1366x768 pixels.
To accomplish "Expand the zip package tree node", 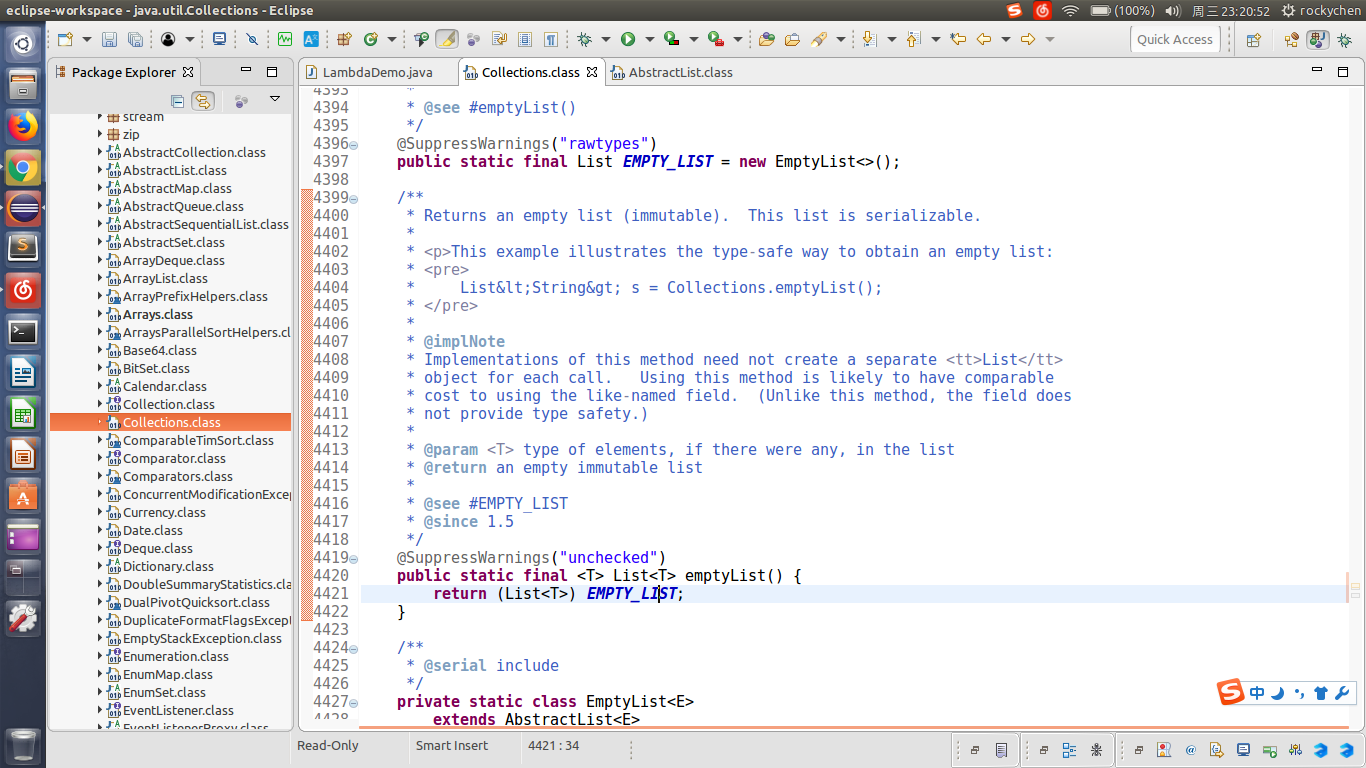I will pyautogui.click(x=100, y=134).
